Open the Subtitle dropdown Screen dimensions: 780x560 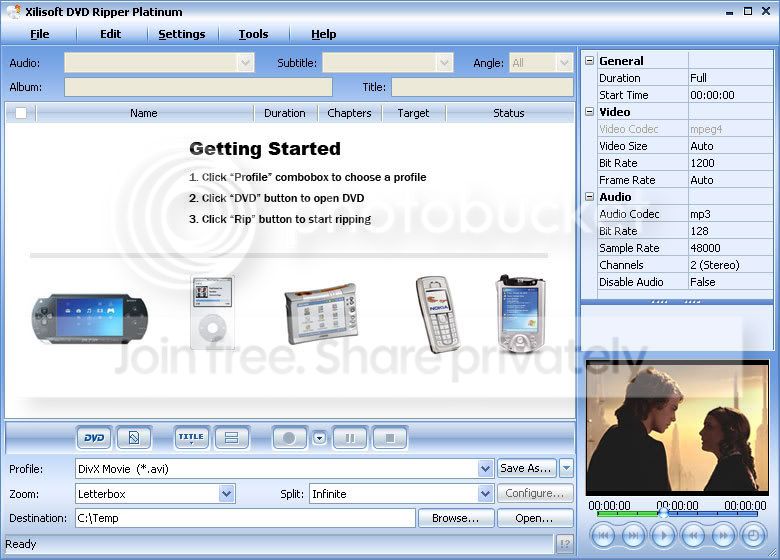(x=444, y=63)
